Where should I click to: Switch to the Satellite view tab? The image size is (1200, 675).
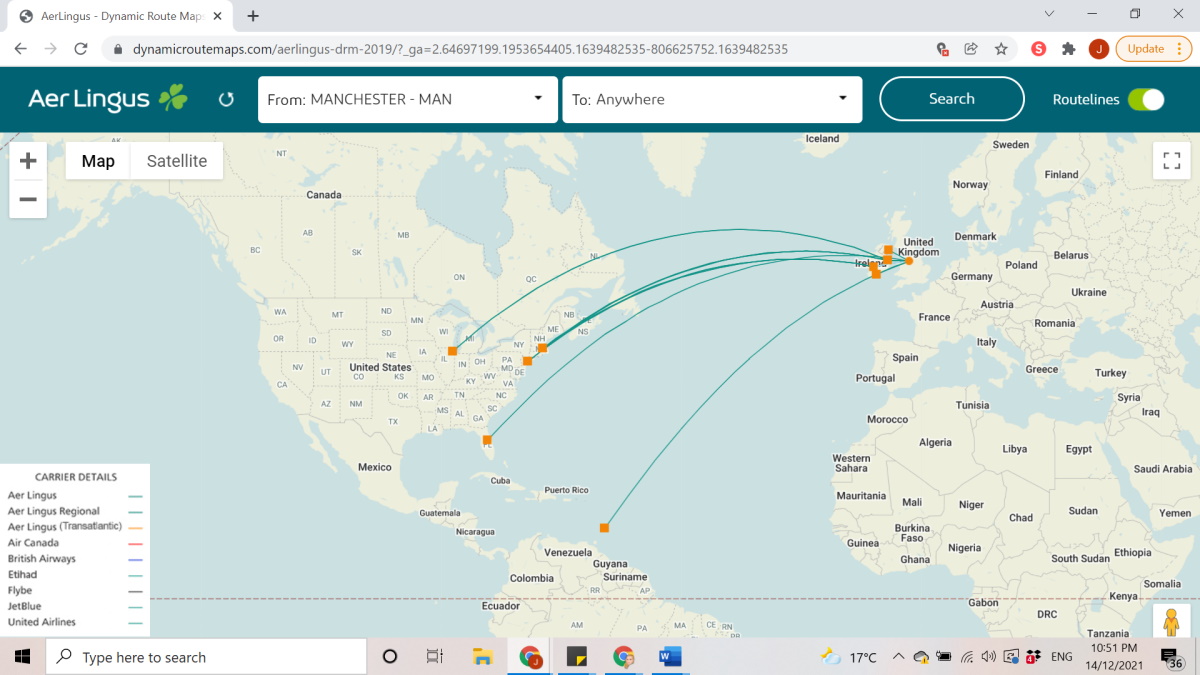pos(177,161)
